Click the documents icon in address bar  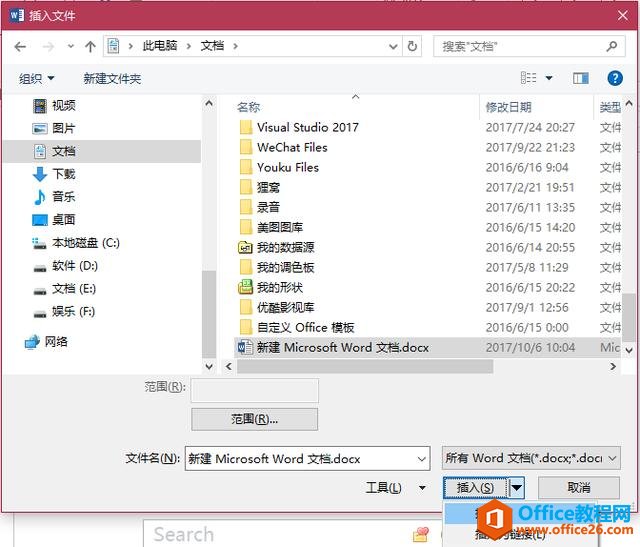[x=113, y=46]
